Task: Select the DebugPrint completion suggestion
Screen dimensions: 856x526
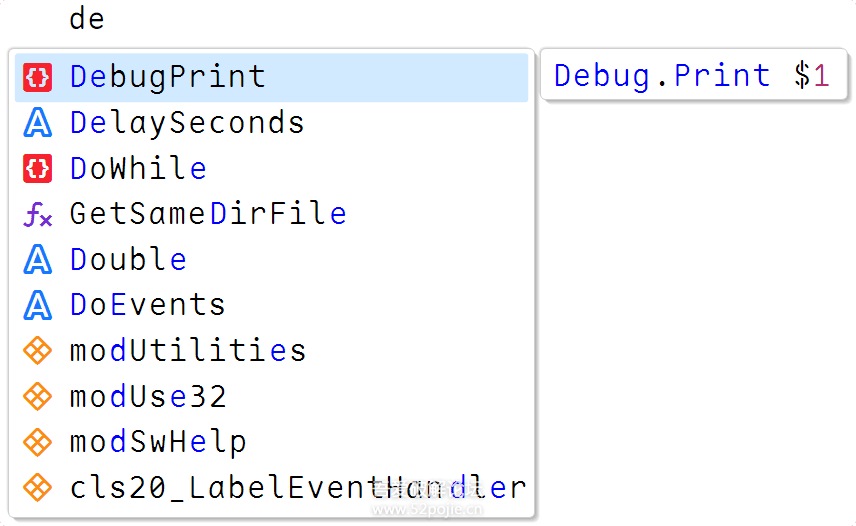Action: 168,77
